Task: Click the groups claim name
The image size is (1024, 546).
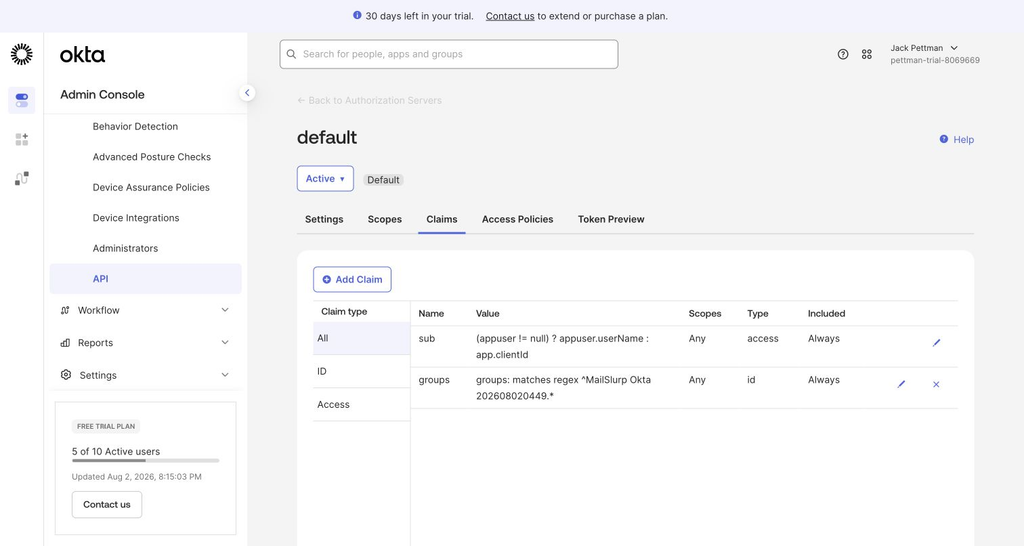Action: 434,379
